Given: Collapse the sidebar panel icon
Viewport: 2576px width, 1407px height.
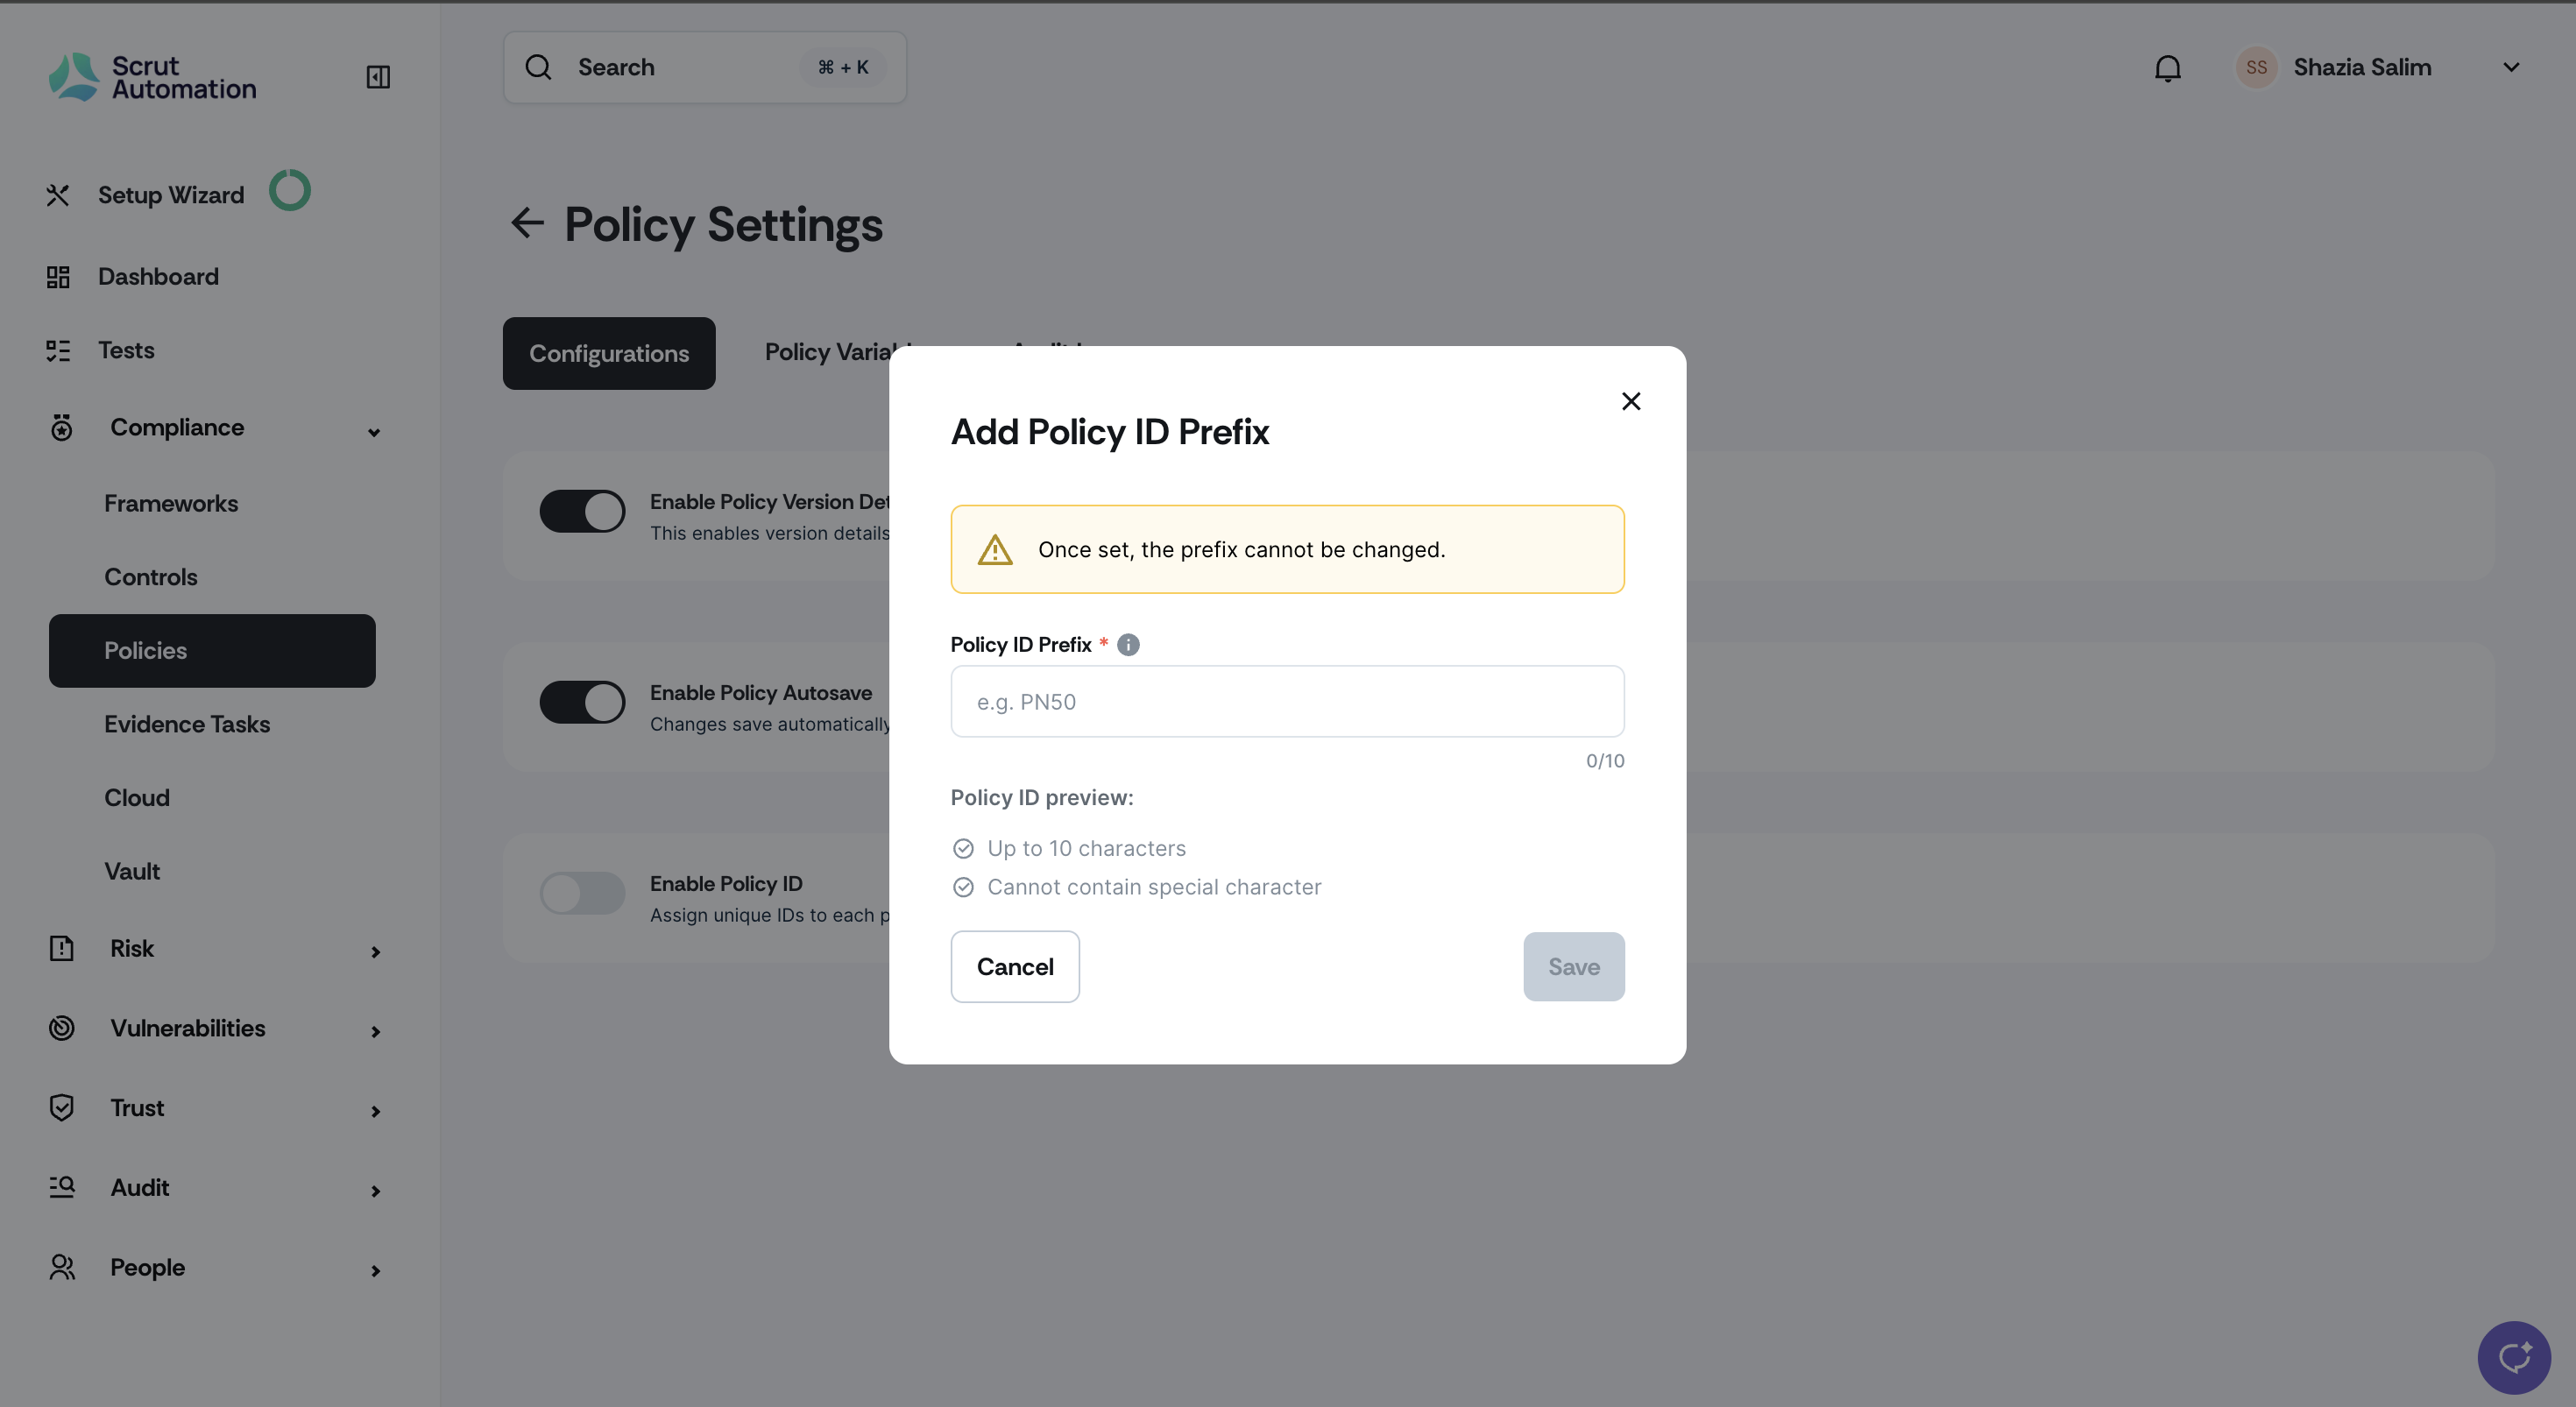Looking at the screenshot, I should [378, 77].
